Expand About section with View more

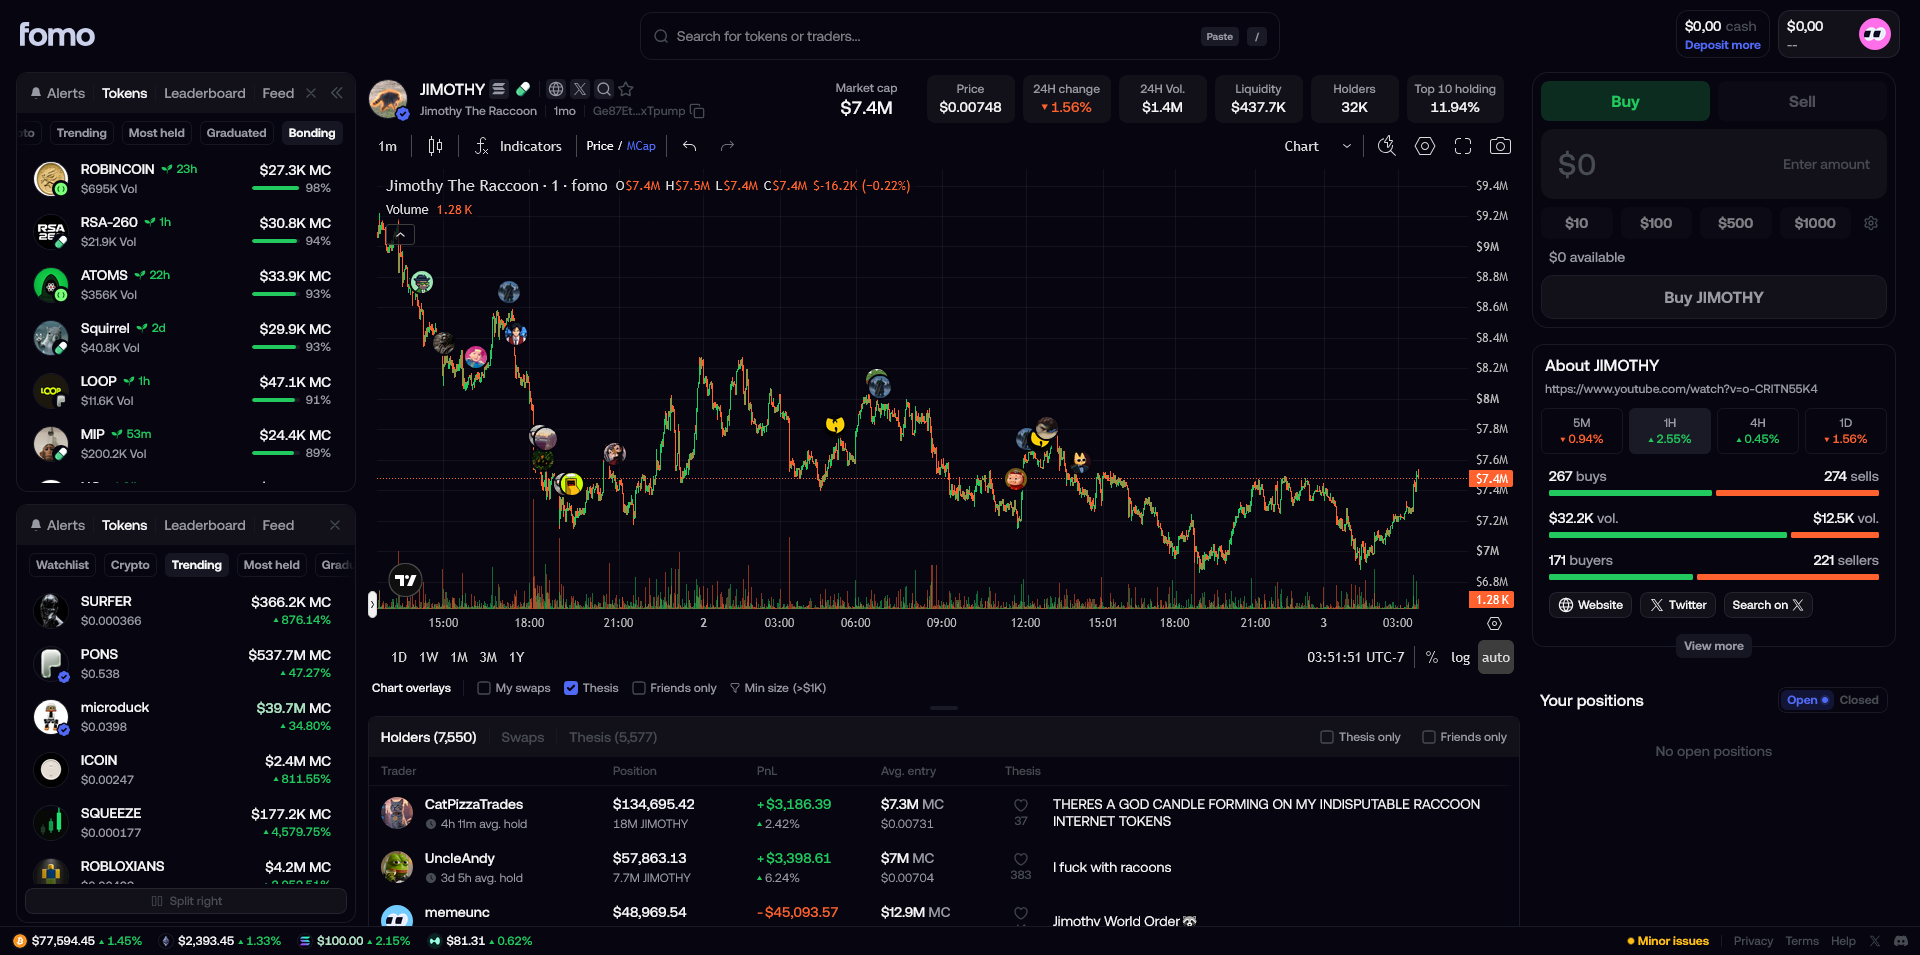tap(1713, 646)
